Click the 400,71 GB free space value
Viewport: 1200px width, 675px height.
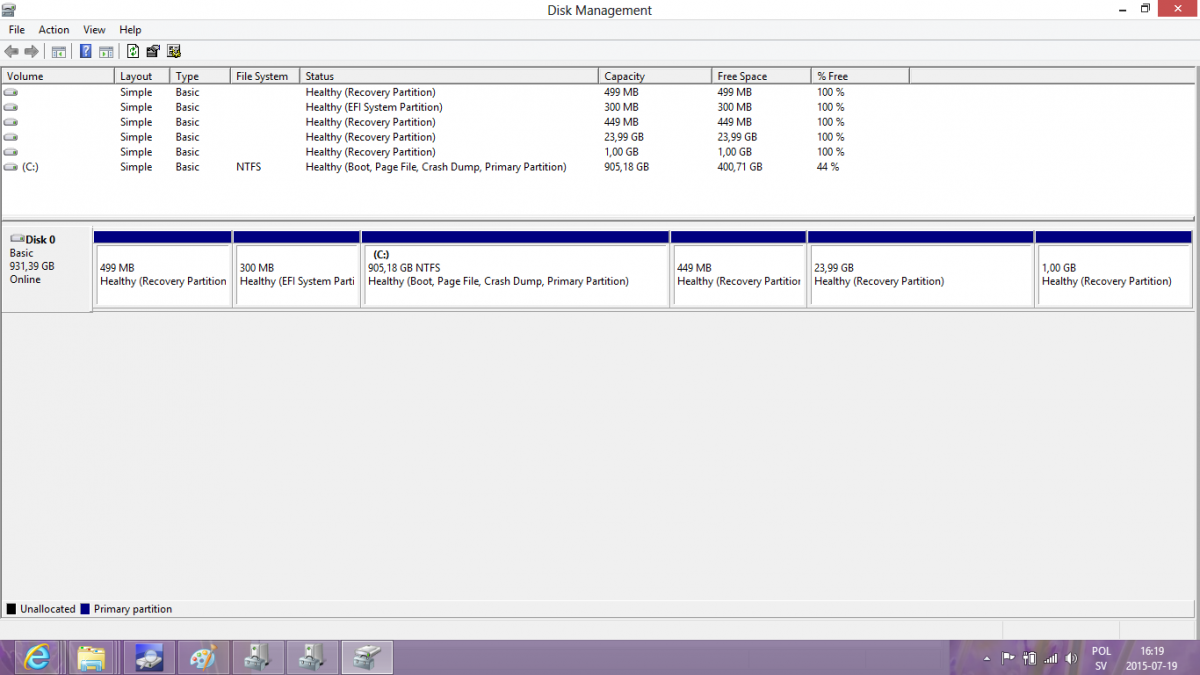coord(739,167)
